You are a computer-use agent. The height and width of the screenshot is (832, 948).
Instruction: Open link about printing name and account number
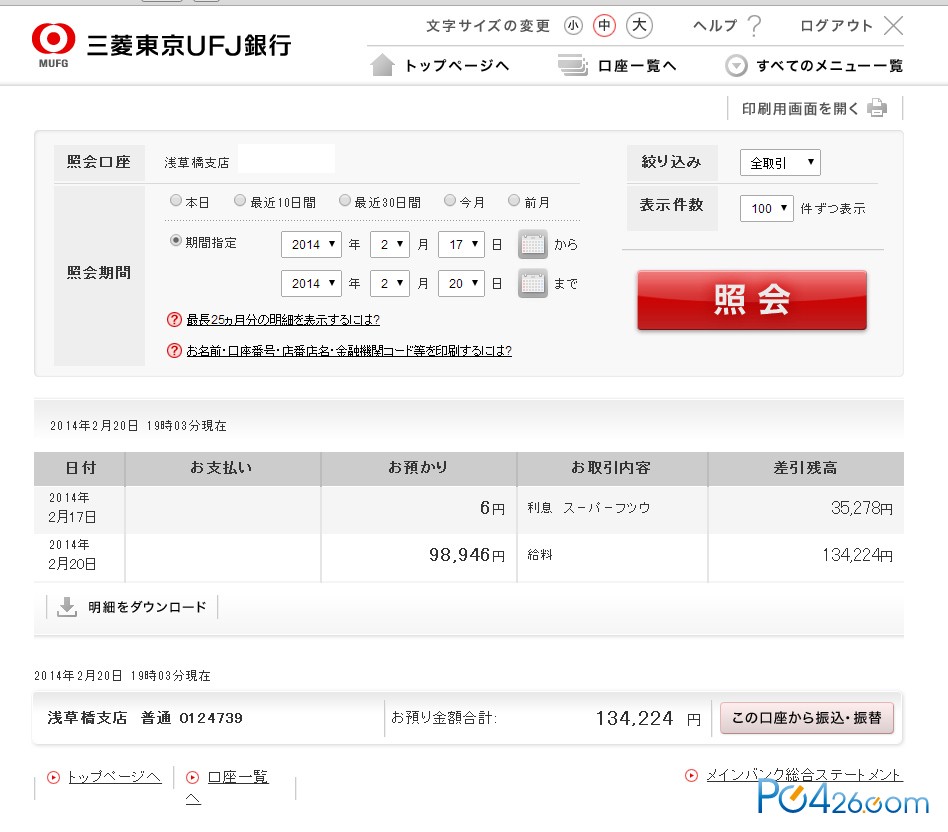(349, 351)
